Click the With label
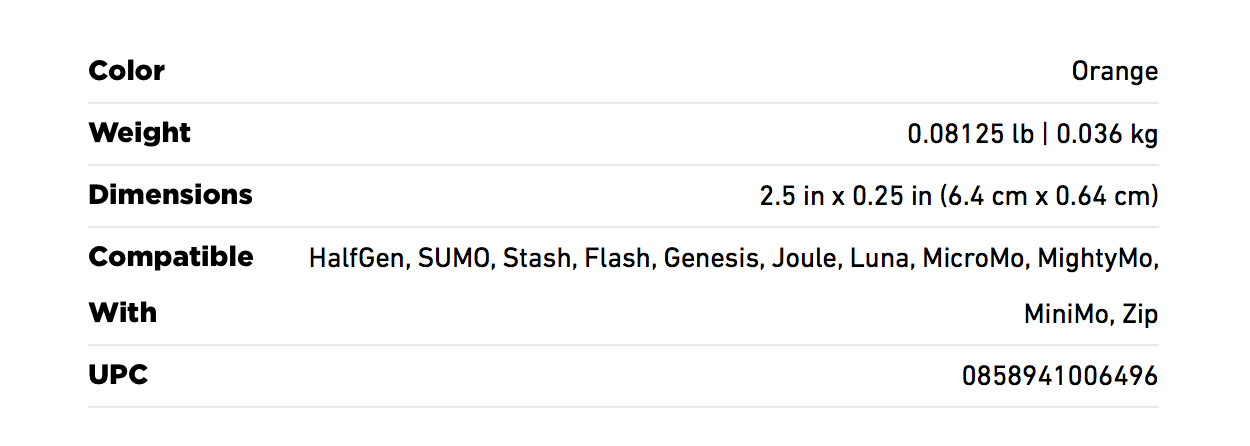Viewport: 1250px width, 446px height. pos(123,313)
